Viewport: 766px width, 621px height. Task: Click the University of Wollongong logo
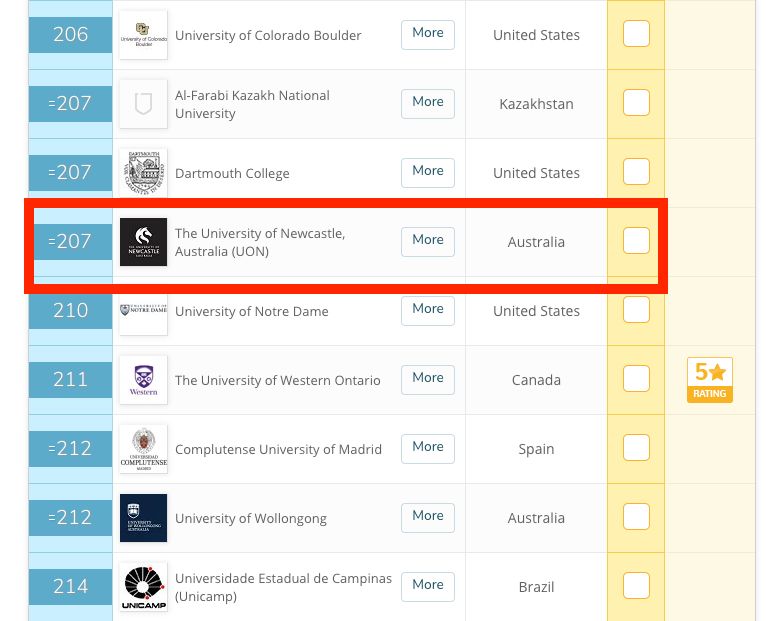143,518
